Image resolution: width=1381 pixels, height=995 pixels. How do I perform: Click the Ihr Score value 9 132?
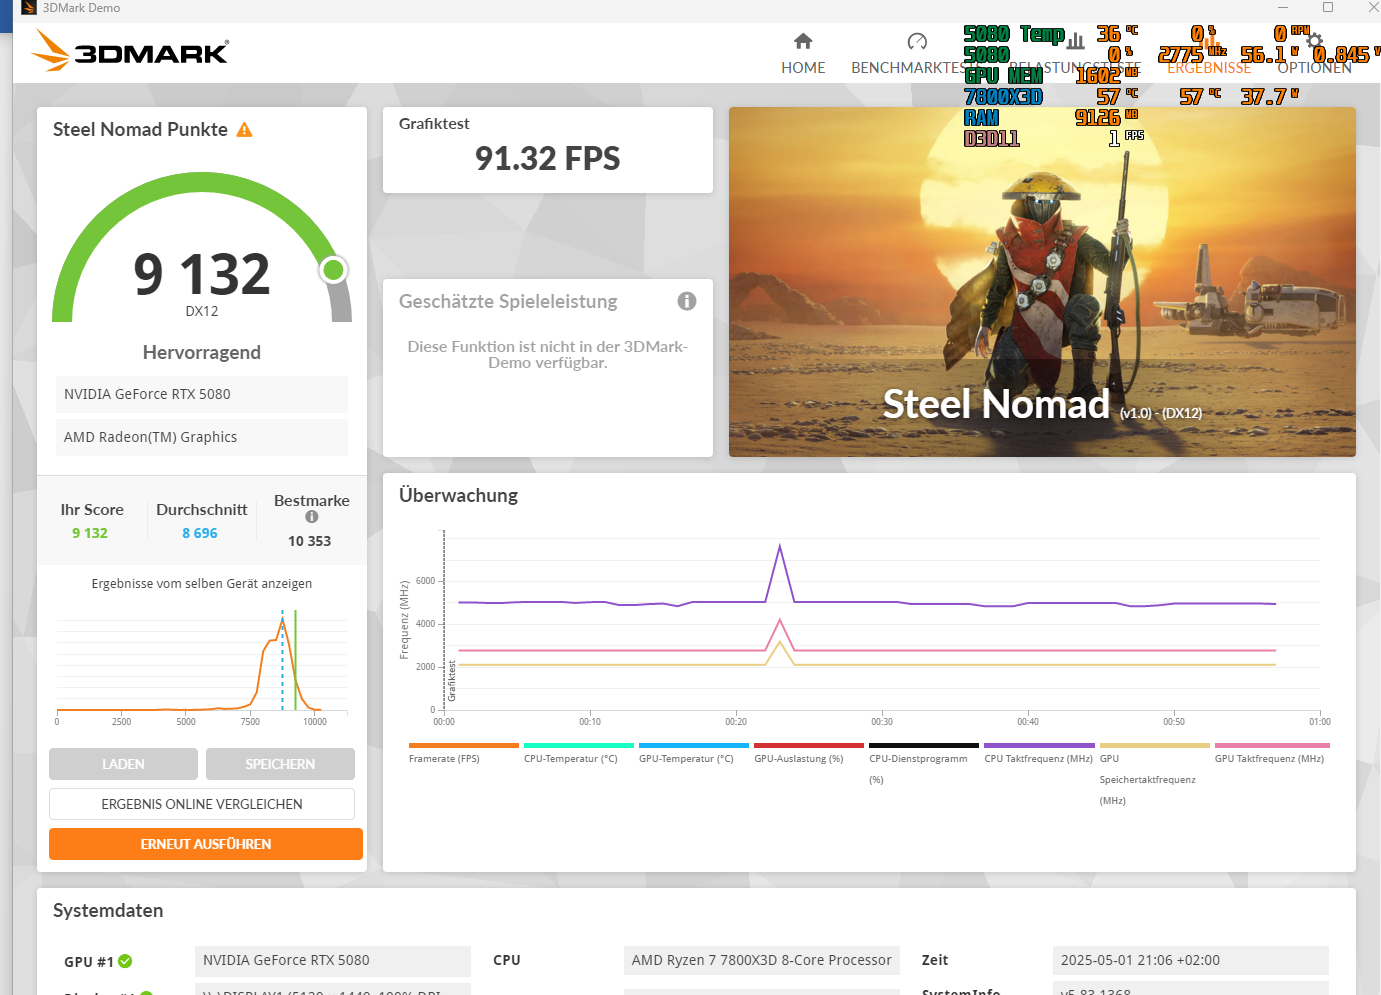tap(90, 533)
